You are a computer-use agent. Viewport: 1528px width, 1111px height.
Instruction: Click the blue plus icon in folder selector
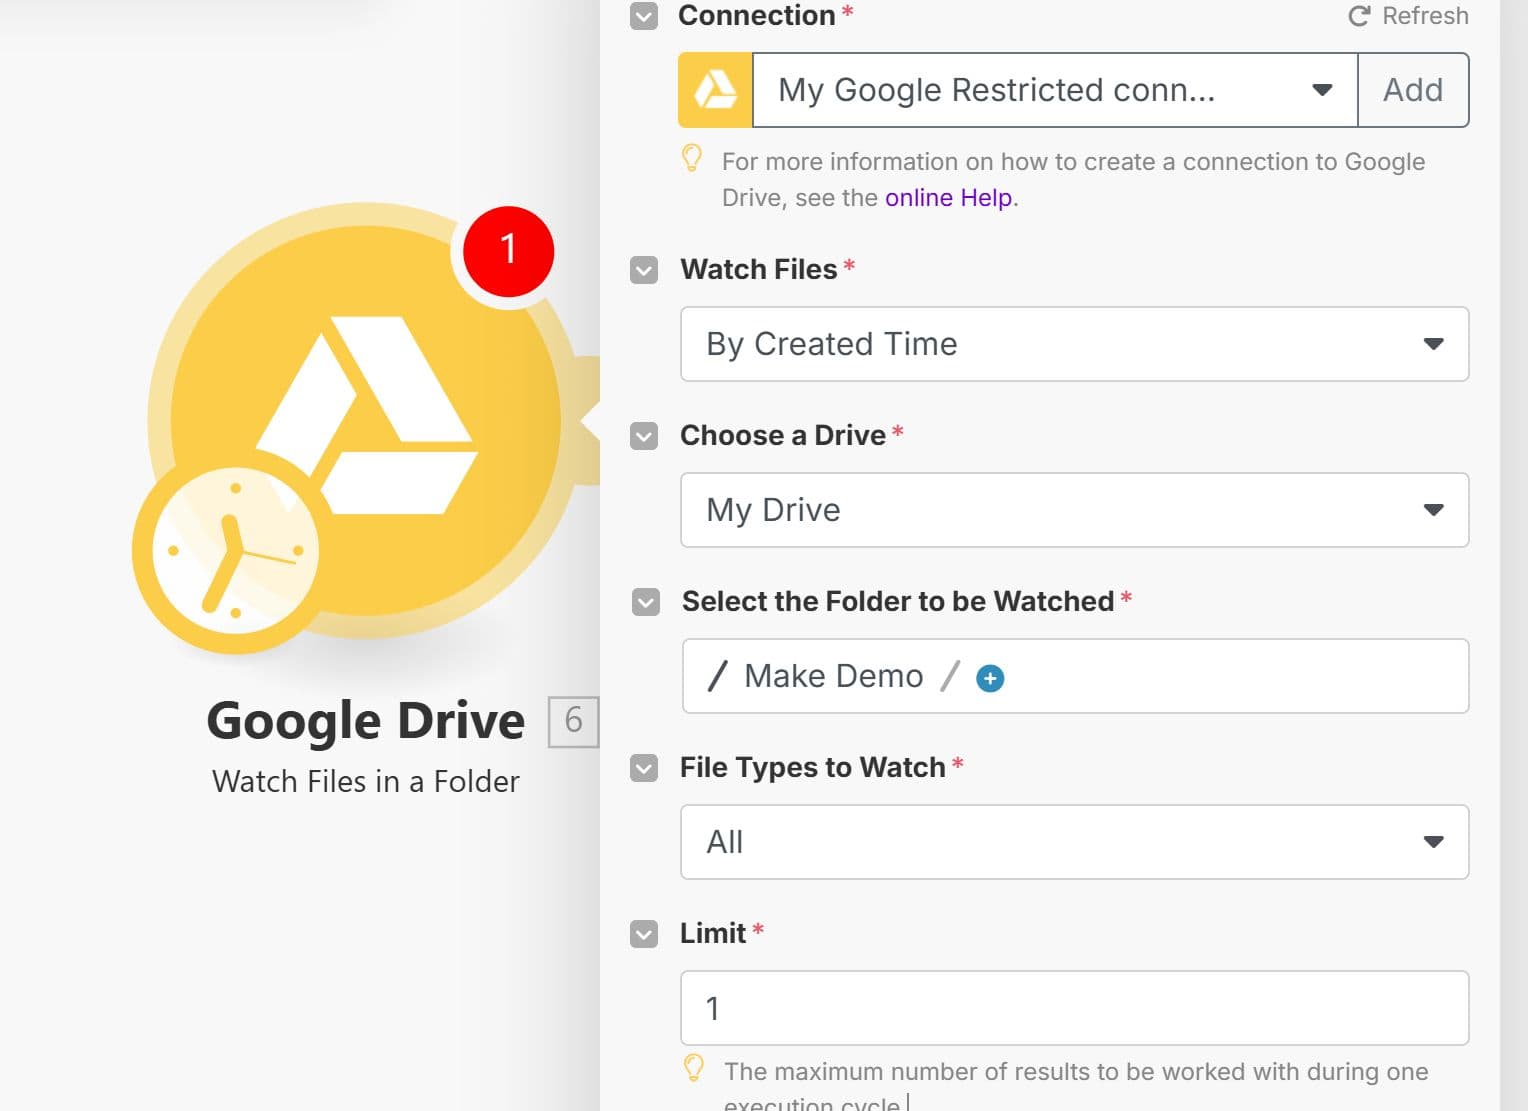click(x=990, y=677)
